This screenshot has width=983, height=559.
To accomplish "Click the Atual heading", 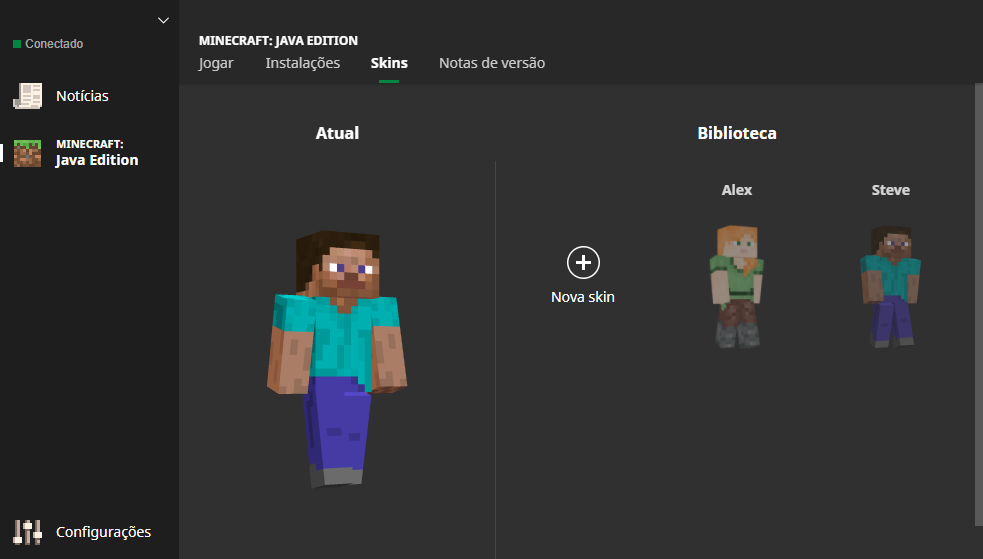I will tap(337, 133).
